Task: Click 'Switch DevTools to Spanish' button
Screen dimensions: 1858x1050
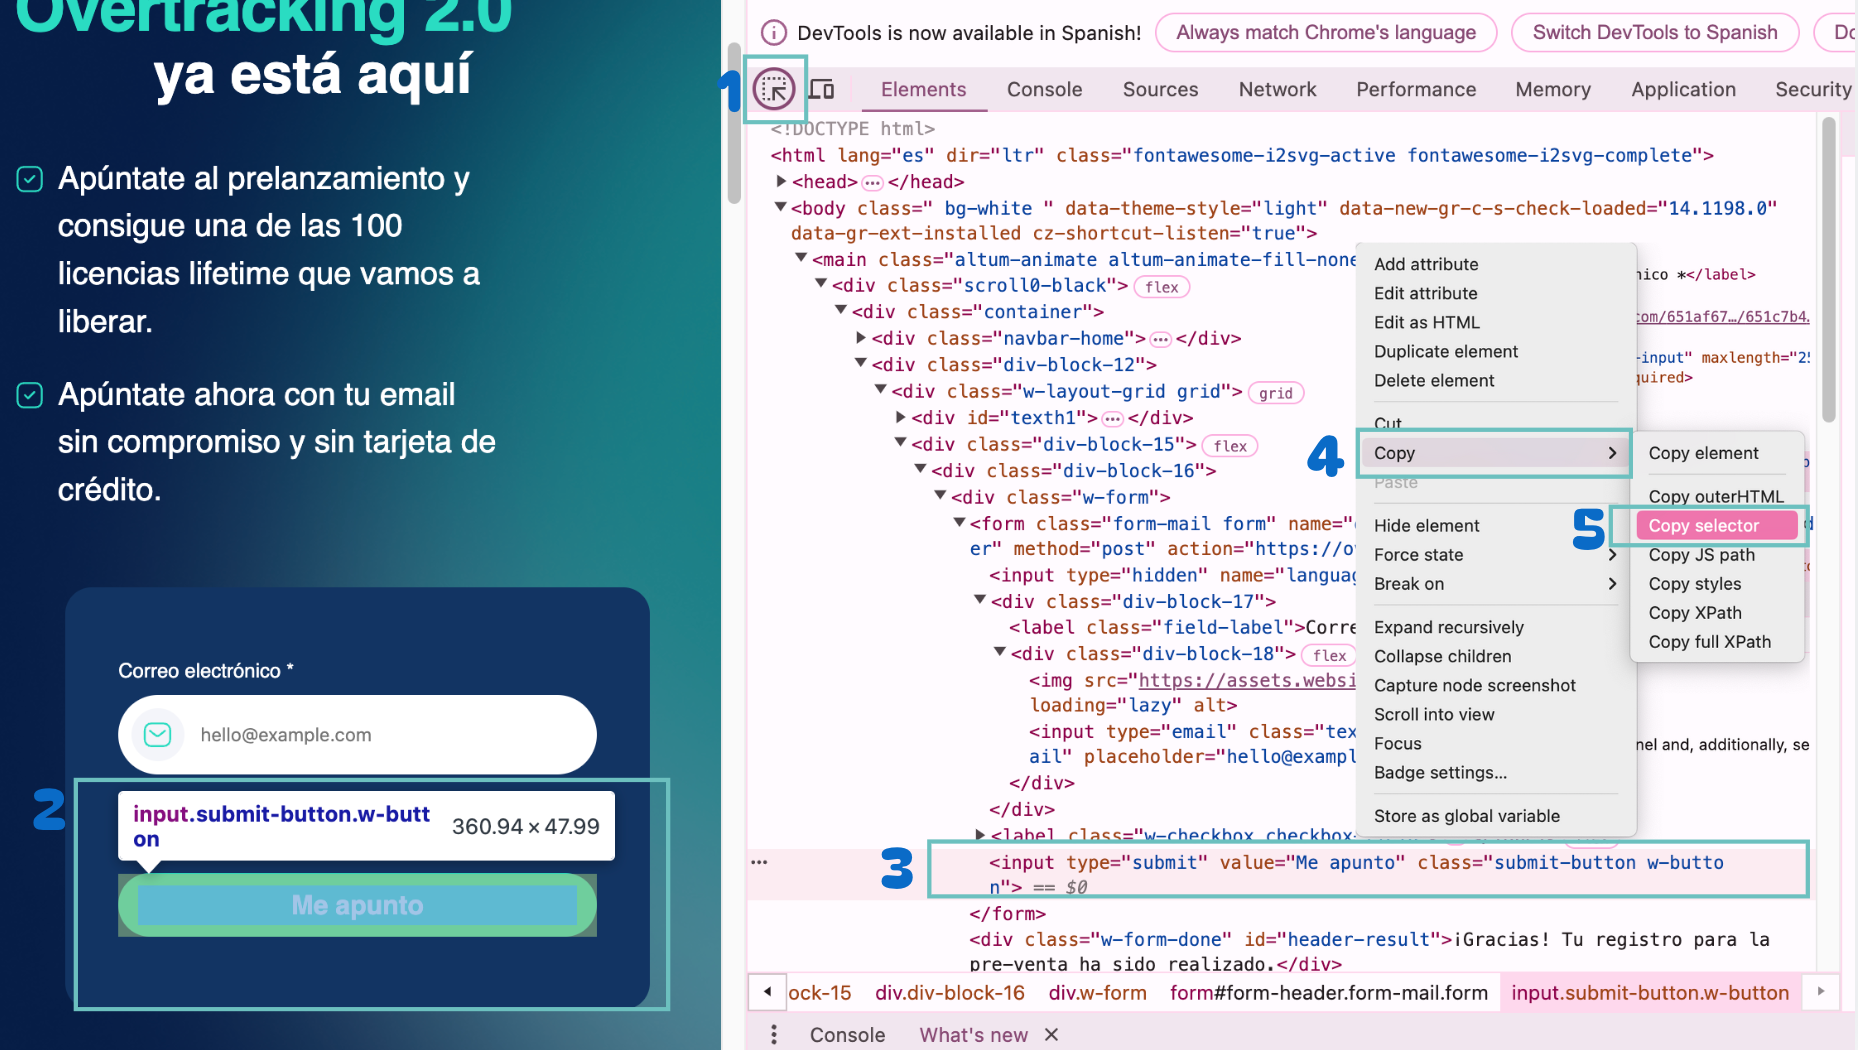Action: click(1655, 33)
